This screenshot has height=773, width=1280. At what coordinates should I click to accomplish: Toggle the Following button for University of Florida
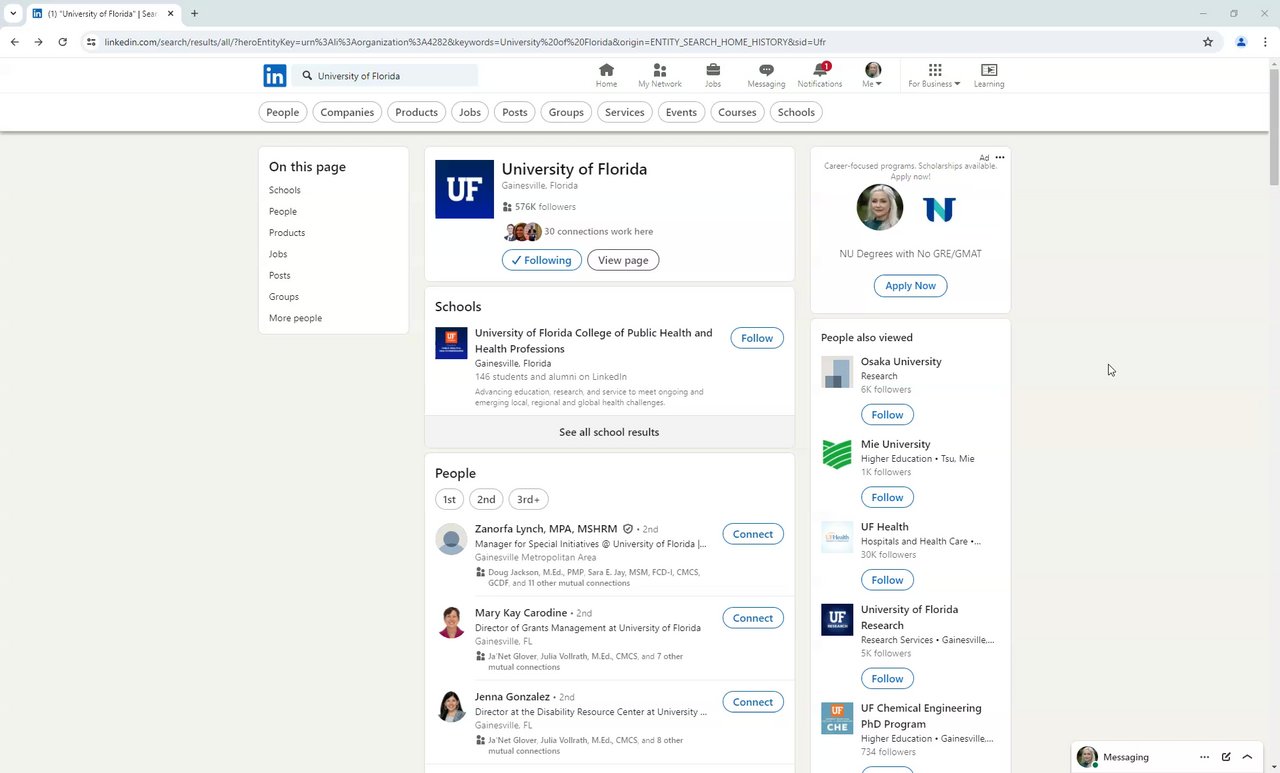(x=541, y=260)
